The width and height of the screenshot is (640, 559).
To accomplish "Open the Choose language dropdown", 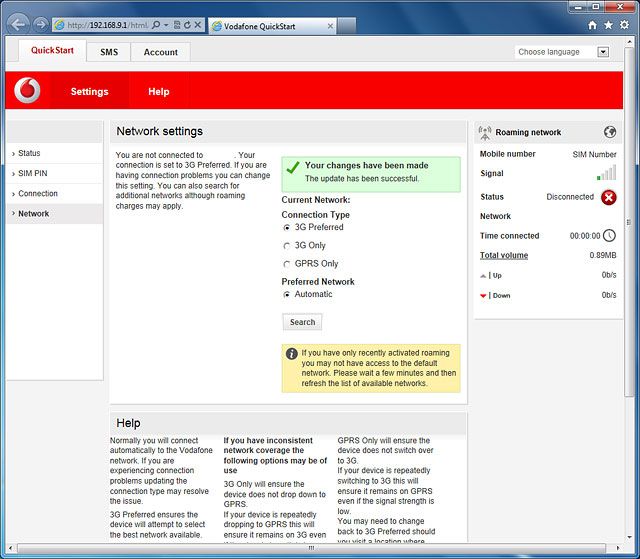I will click(x=562, y=52).
